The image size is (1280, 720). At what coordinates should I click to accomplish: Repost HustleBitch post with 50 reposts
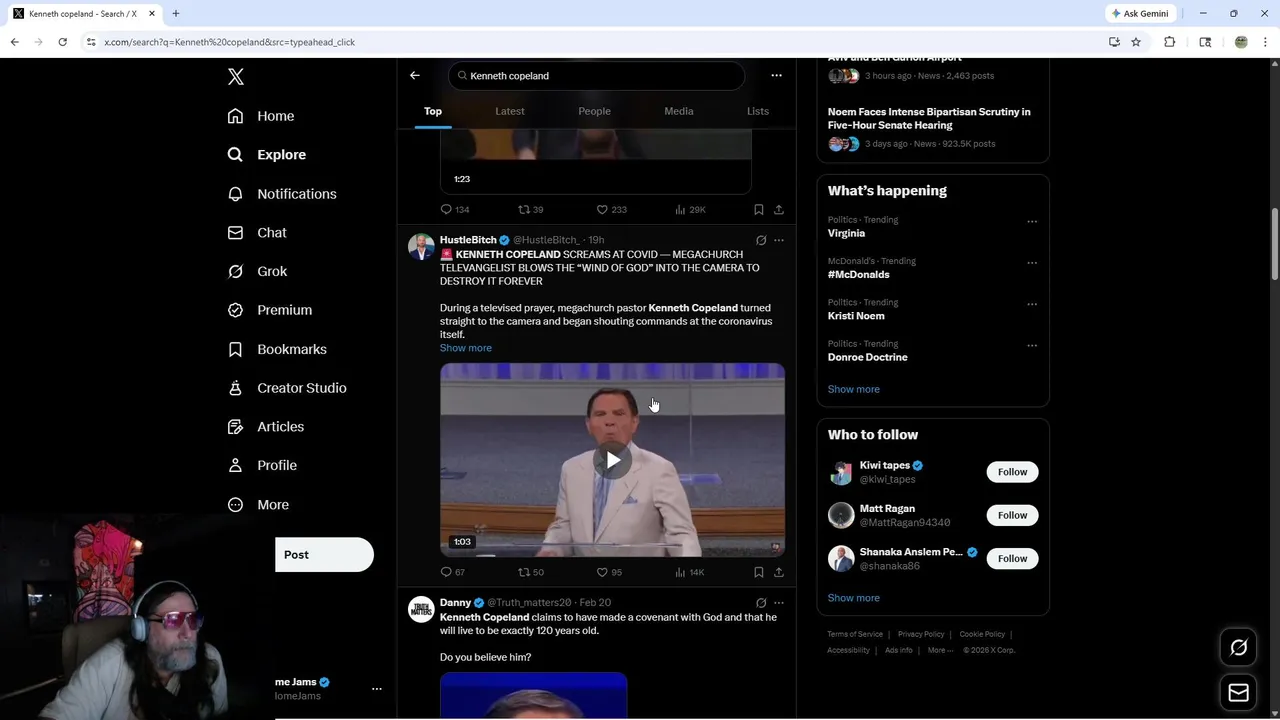(x=531, y=572)
